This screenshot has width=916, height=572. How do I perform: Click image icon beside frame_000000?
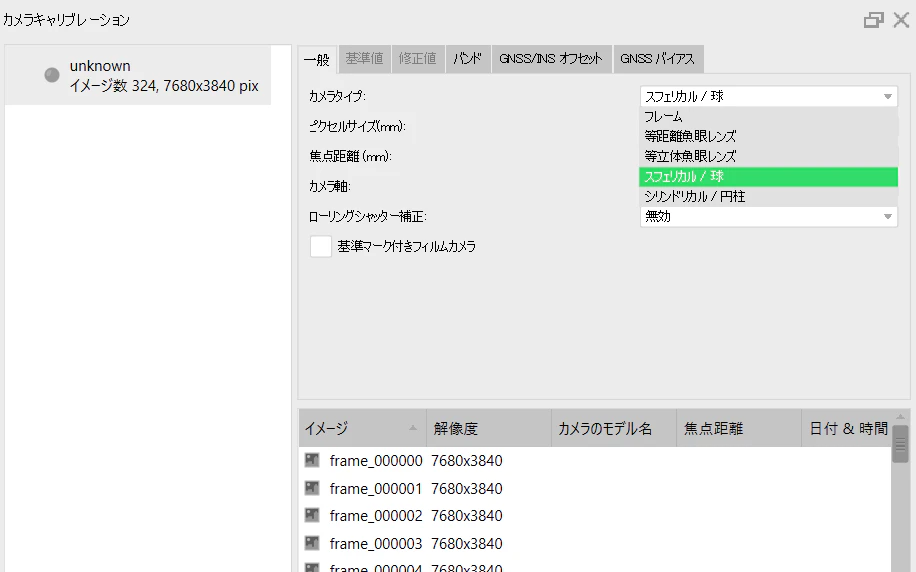pyautogui.click(x=312, y=460)
